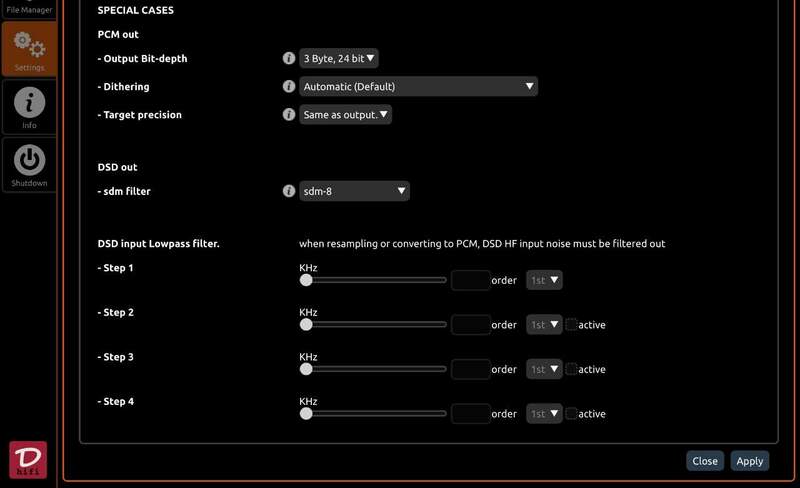
Task: Enable the Step 2 active checkbox
Action: coord(571,324)
